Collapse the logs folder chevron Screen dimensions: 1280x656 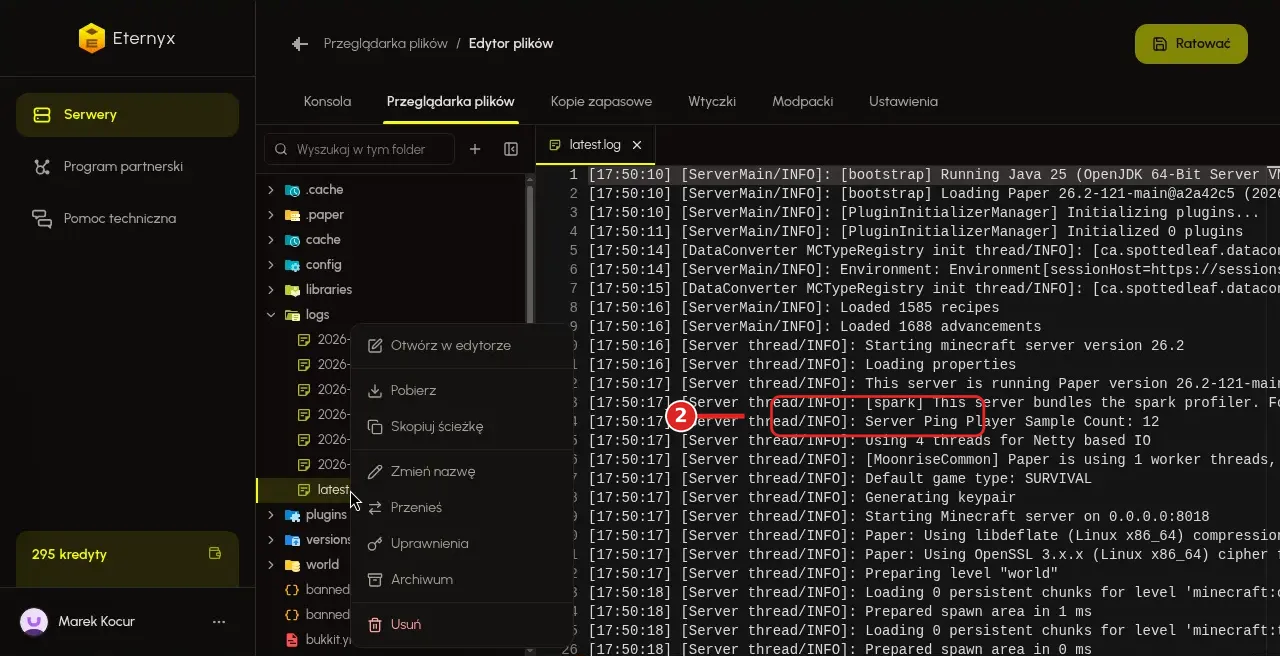tap(270, 315)
